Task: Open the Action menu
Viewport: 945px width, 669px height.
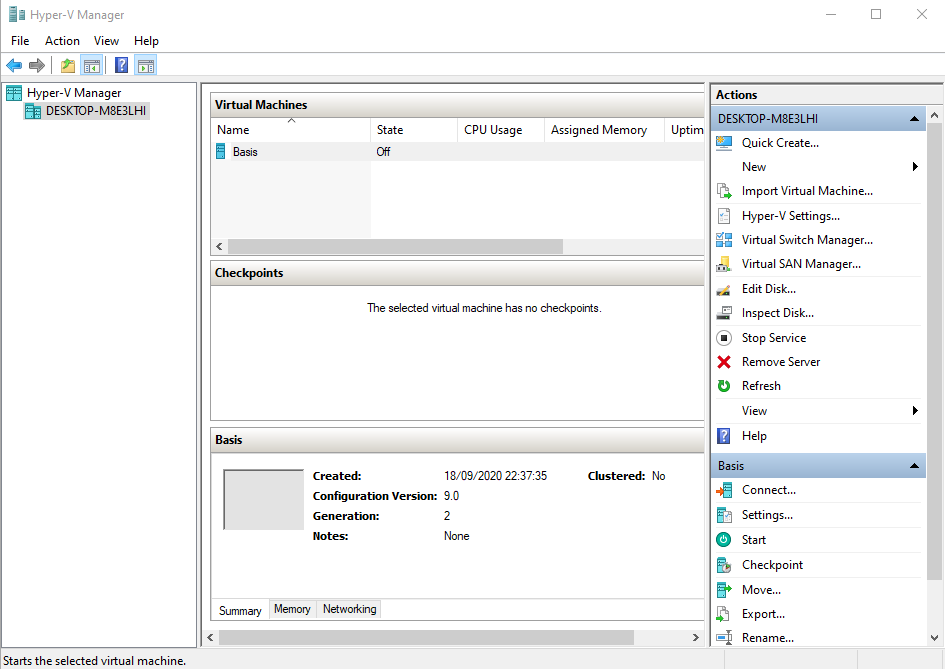Action: click(x=62, y=40)
